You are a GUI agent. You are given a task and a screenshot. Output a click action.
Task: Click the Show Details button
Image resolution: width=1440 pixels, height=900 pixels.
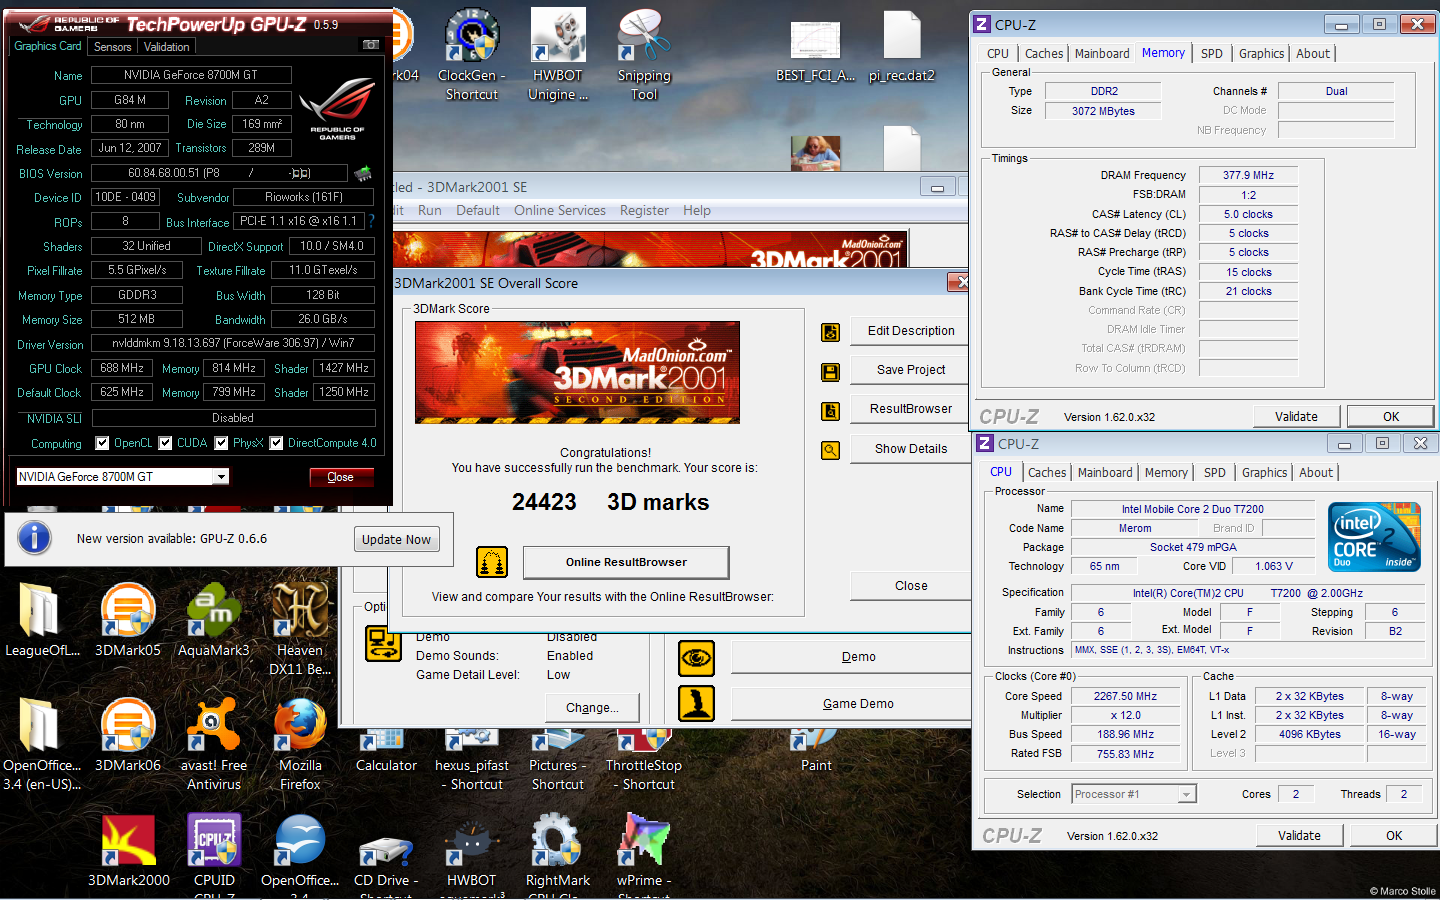click(911, 449)
